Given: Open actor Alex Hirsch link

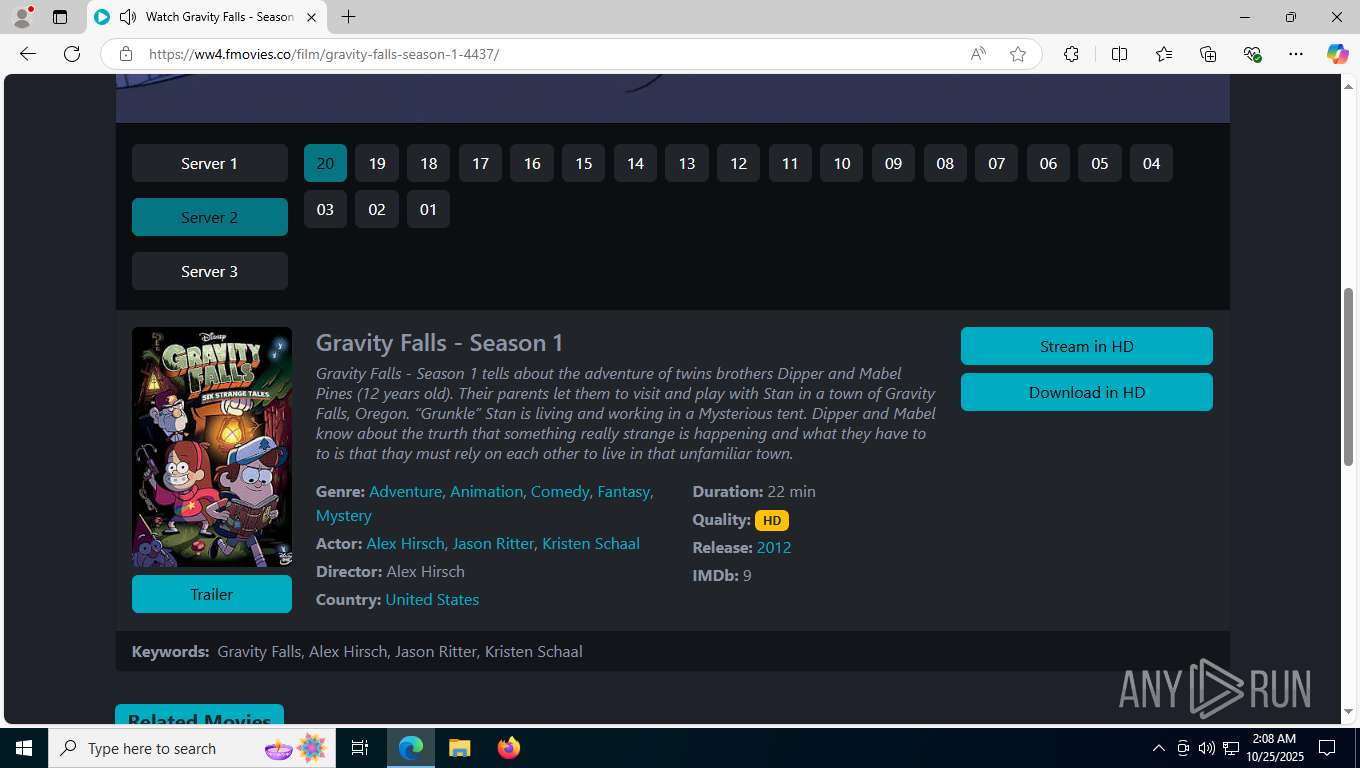Looking at the screenshot, I should pos(405,543).
